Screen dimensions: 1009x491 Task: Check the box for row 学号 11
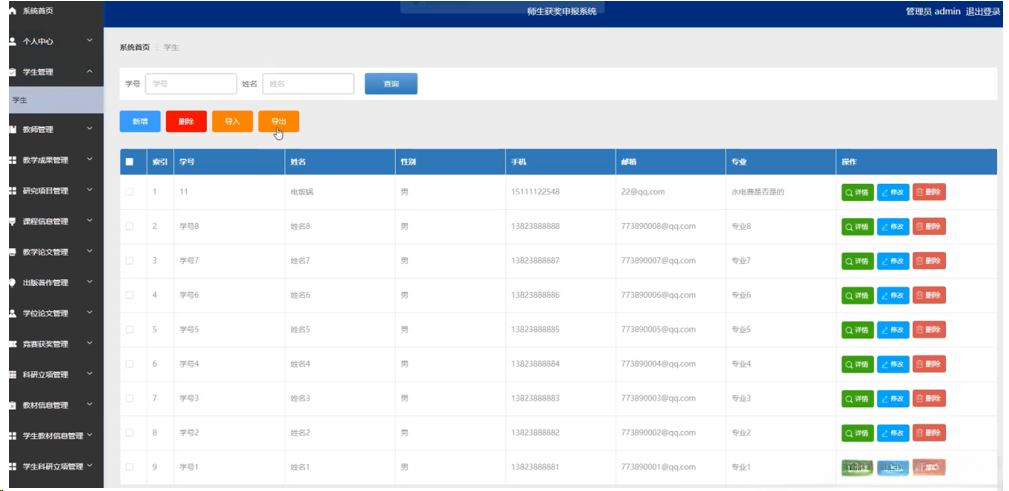point(130,192)
